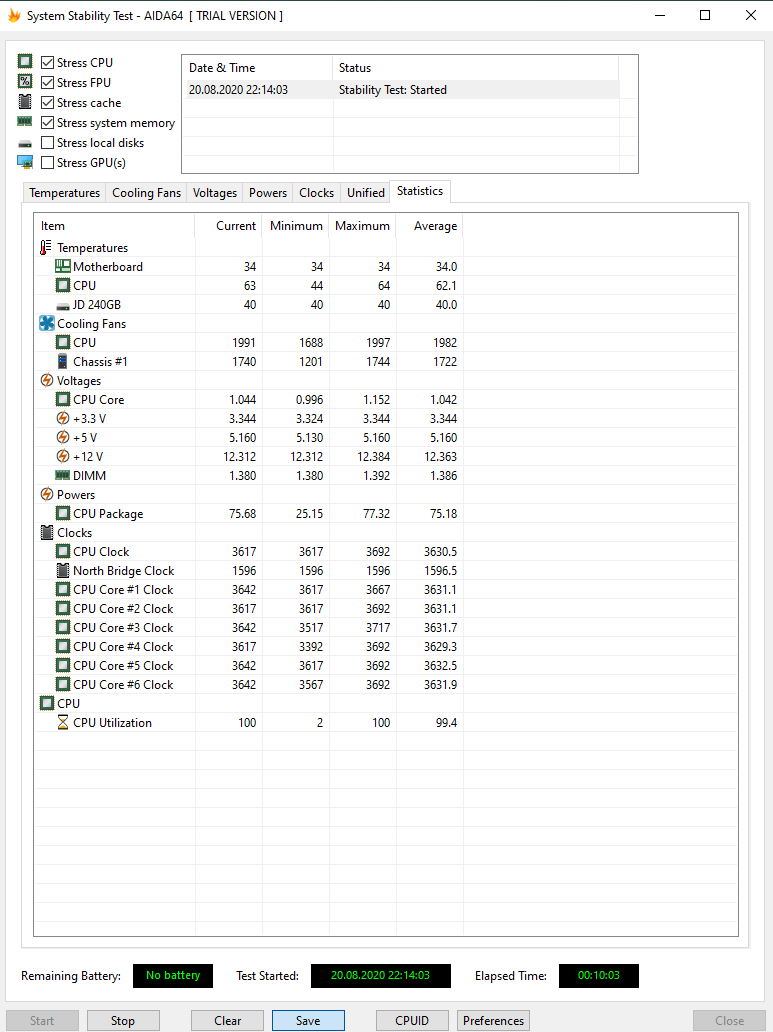Screen dimensions: 773x1032
Task: Click the CPU Core #3 Clock icon
Action: (x=63, y=627)
